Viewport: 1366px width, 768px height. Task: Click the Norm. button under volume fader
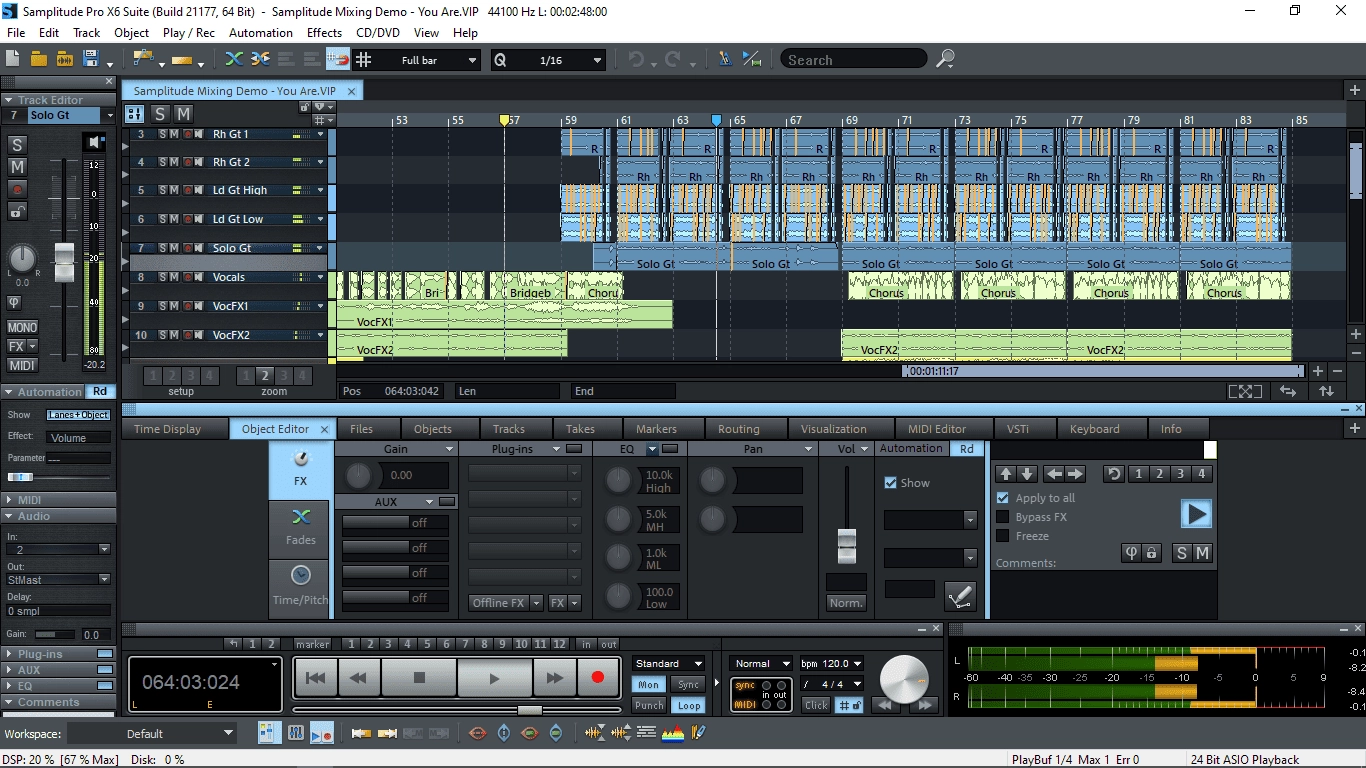[x=846, y=603]
